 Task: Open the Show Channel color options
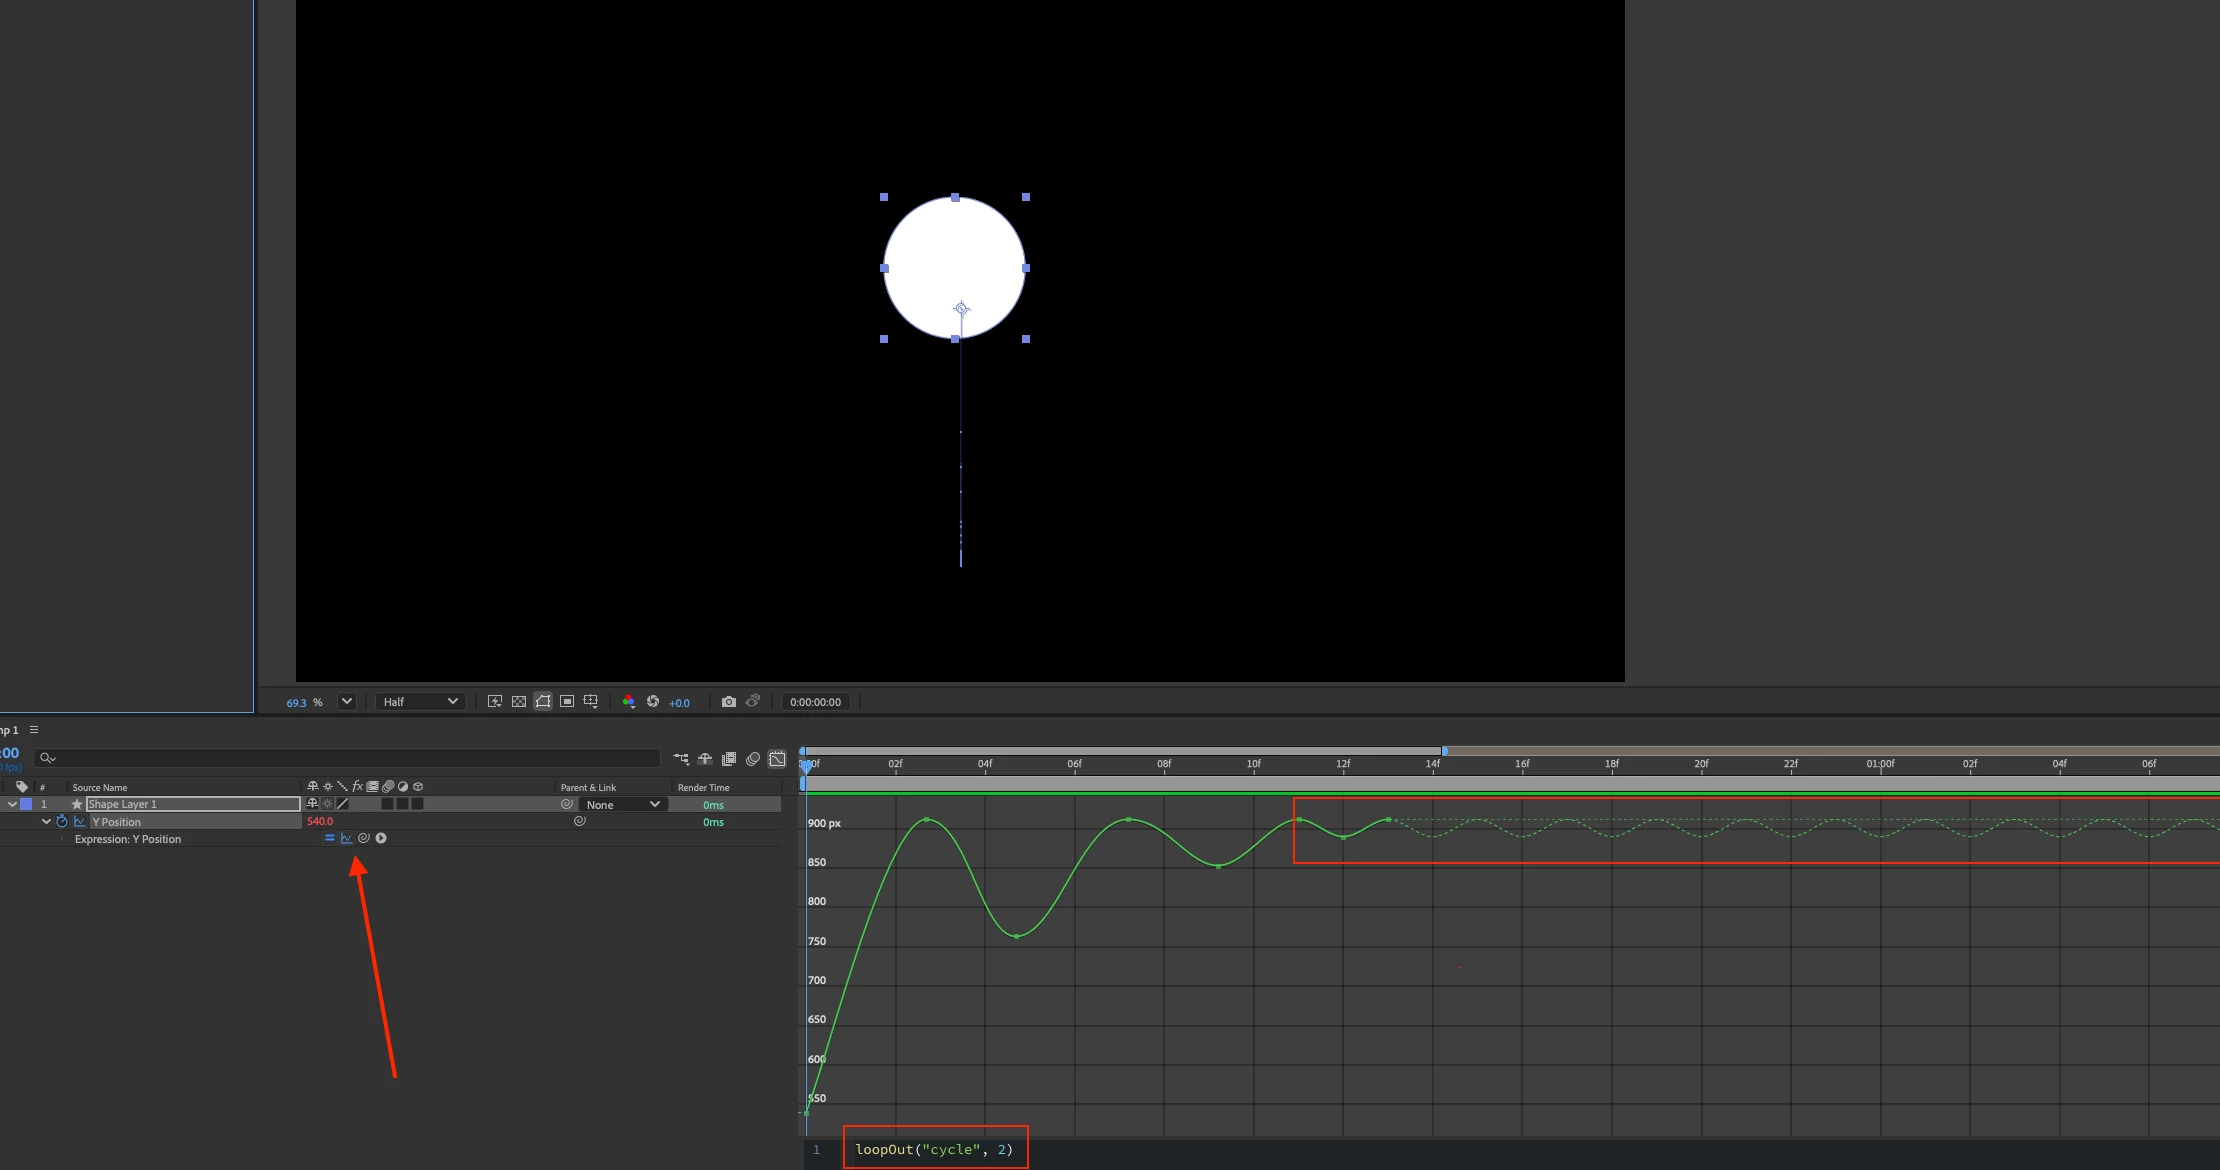[x=629, y=702]
